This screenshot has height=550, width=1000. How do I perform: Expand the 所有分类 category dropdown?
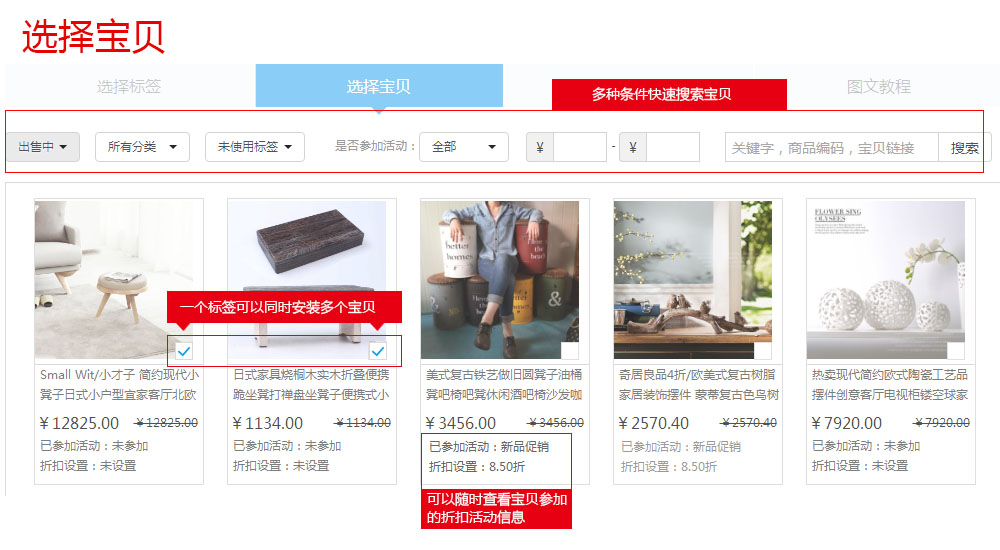[142, 147]
